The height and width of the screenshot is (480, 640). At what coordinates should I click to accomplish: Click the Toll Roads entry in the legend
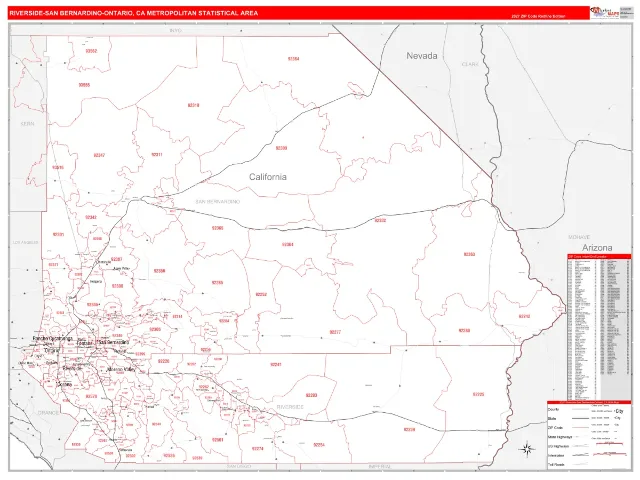[556, 464]
